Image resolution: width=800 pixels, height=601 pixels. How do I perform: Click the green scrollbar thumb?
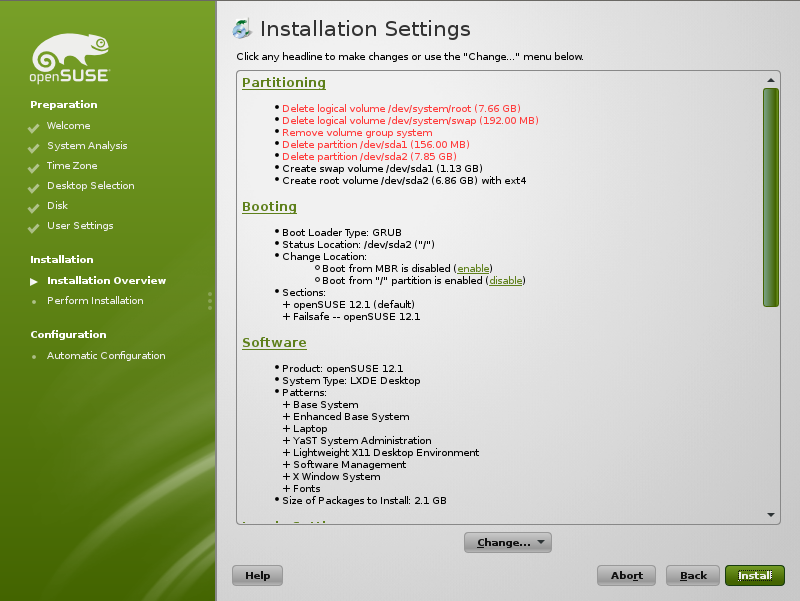771,197
